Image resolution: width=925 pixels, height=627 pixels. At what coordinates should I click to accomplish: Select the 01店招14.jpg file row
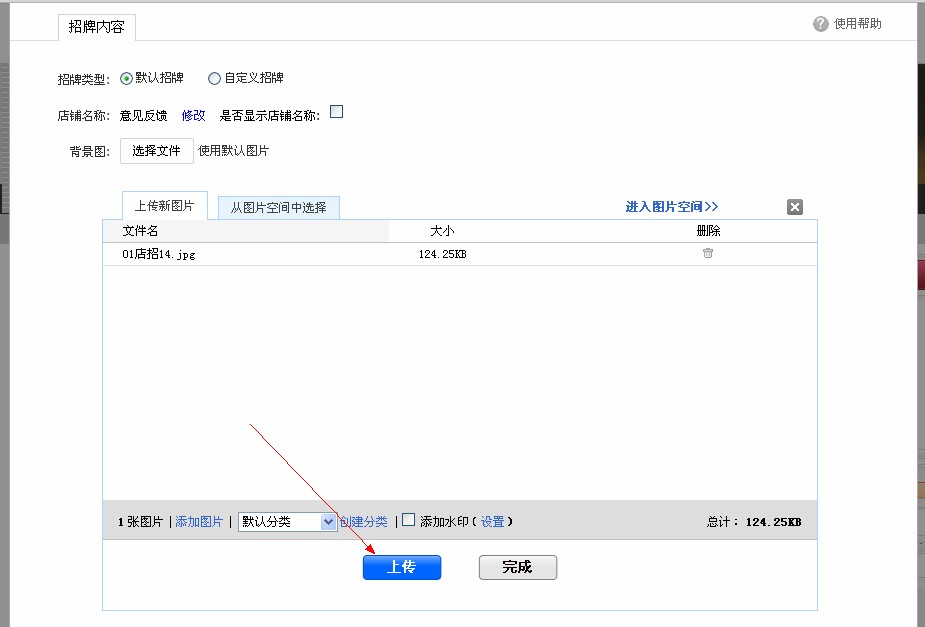point(156,254)
